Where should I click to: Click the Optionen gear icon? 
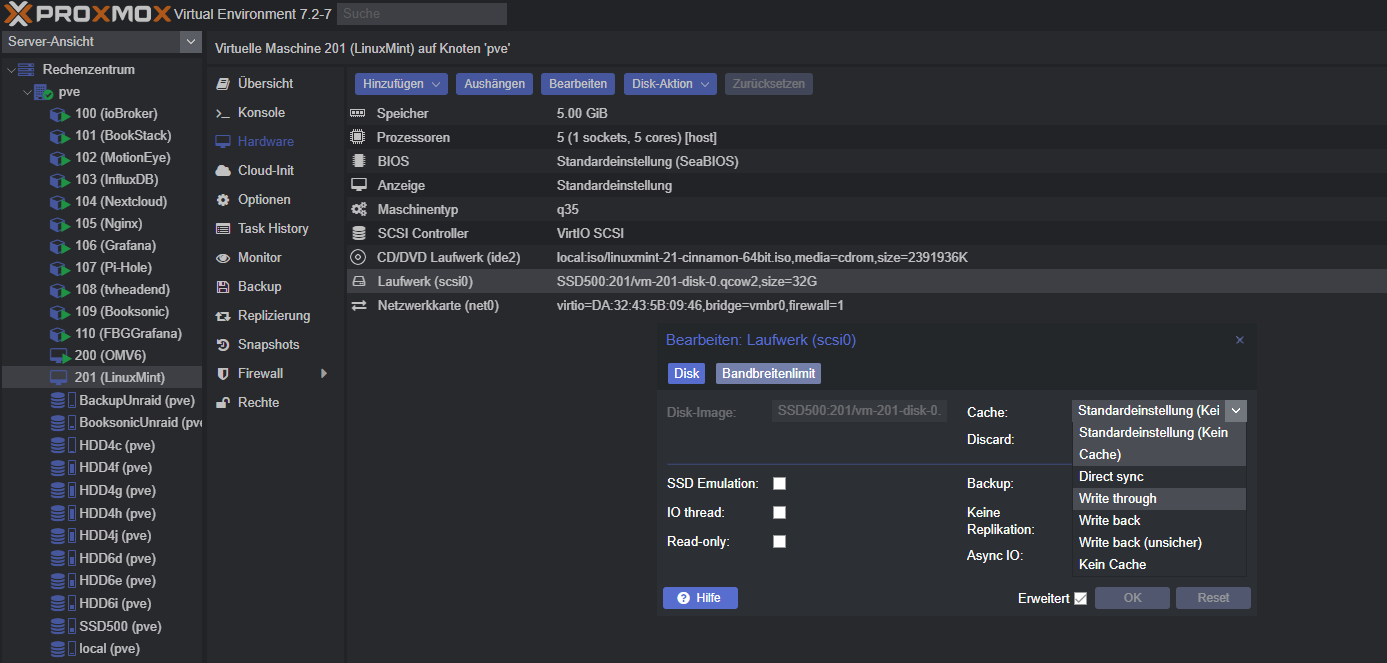223,200
